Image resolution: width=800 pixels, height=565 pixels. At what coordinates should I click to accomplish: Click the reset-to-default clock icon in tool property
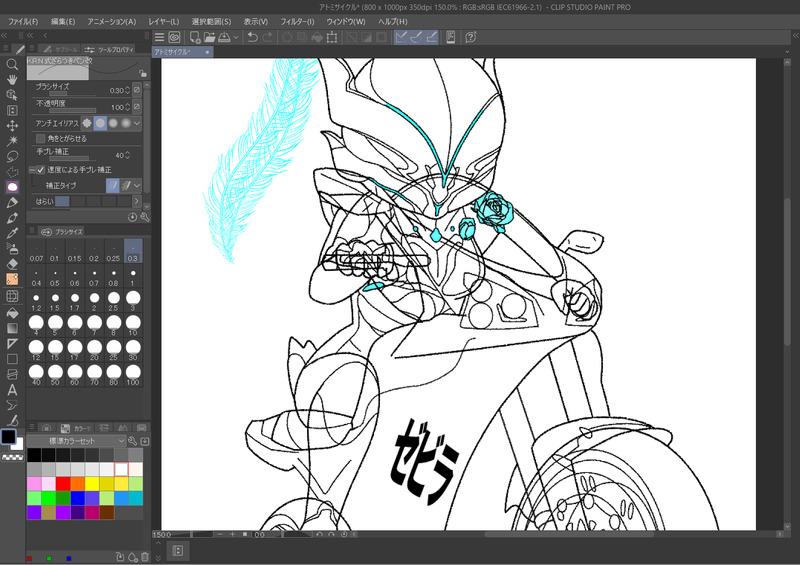click(x=132, y=217)
